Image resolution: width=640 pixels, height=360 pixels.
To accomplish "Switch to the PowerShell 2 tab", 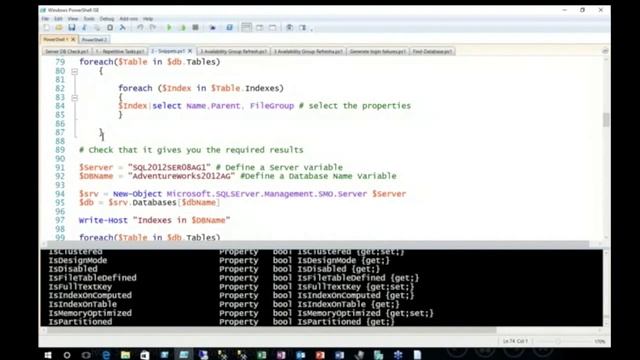I will (94, 40).
